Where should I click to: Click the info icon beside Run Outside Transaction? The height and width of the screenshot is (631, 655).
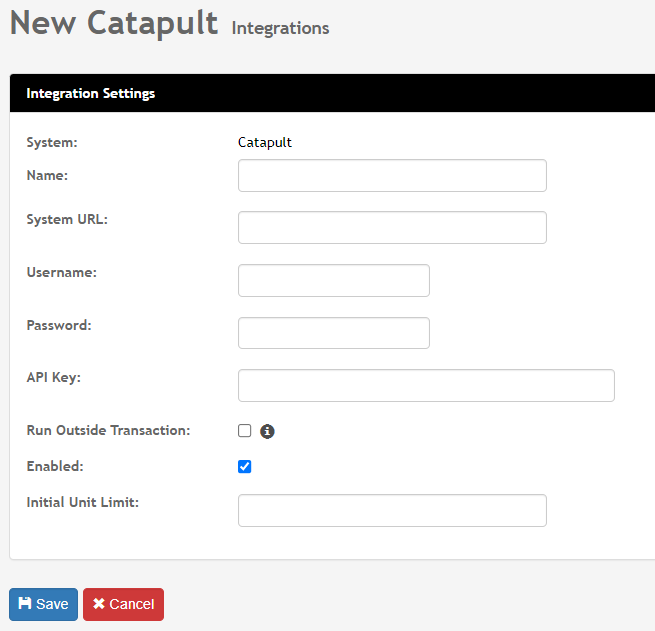click(x=267, y=431)
